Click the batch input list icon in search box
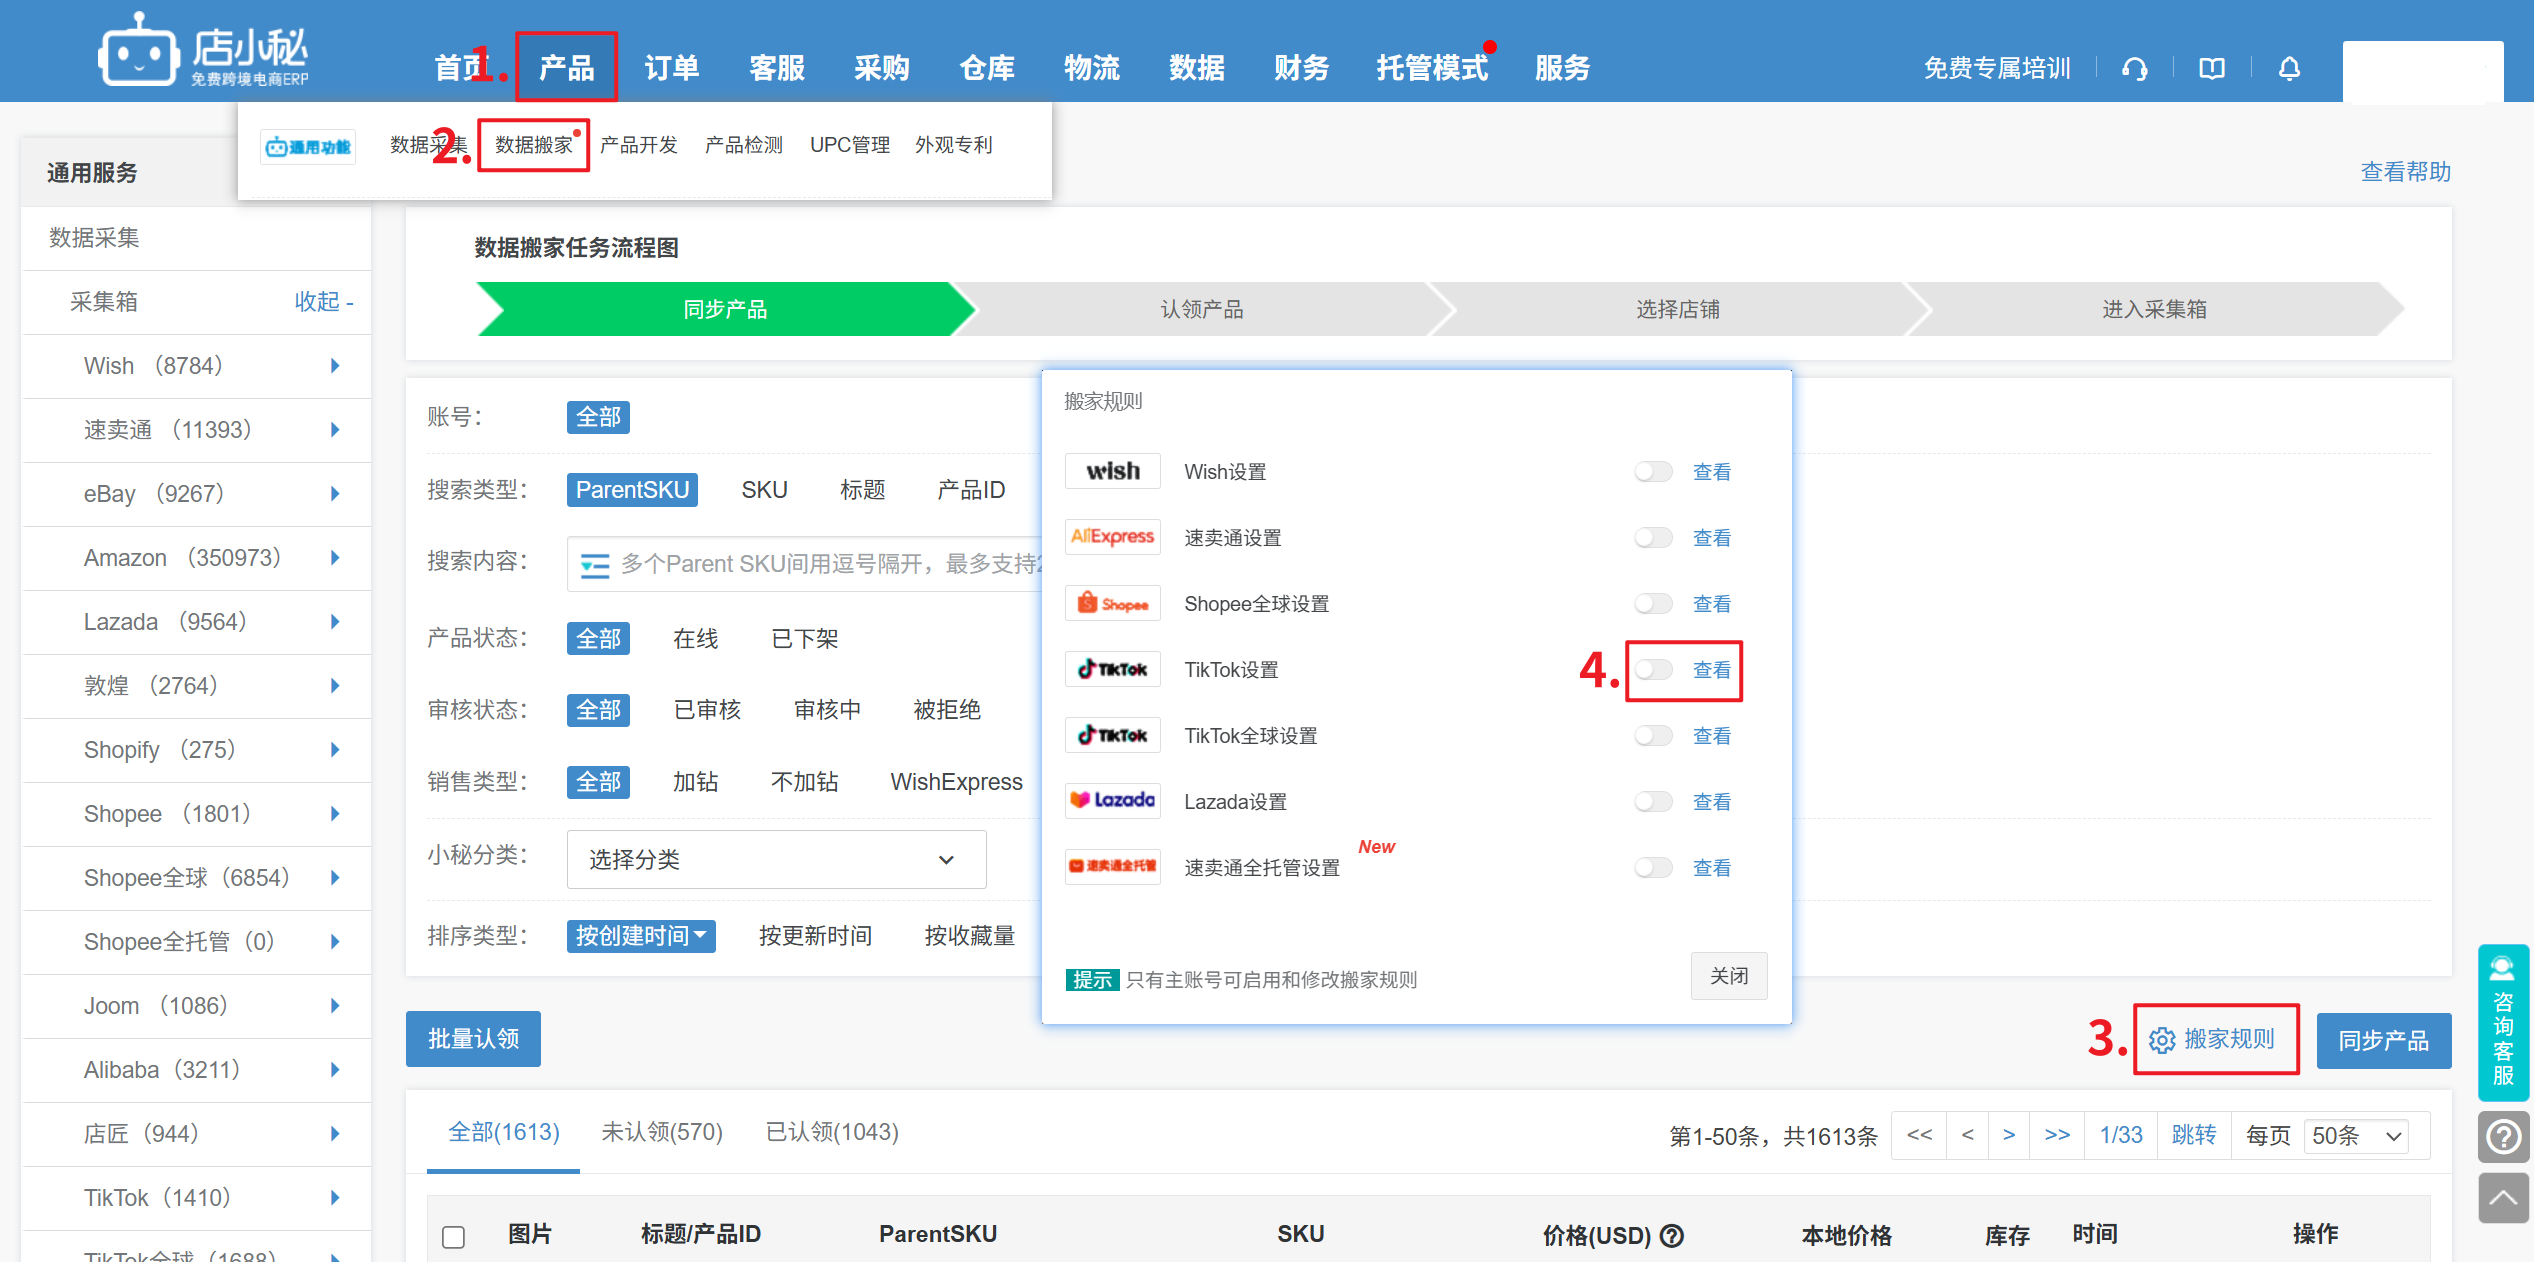2534x1262 pixels. pos(595,565)
